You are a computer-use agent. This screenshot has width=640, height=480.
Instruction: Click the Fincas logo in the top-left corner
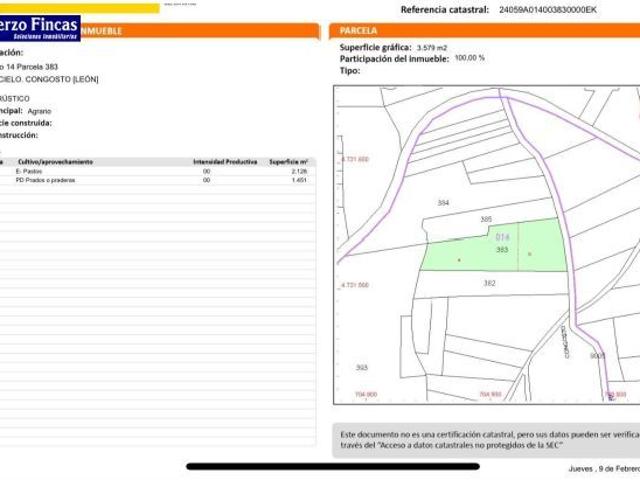[40, 27]
